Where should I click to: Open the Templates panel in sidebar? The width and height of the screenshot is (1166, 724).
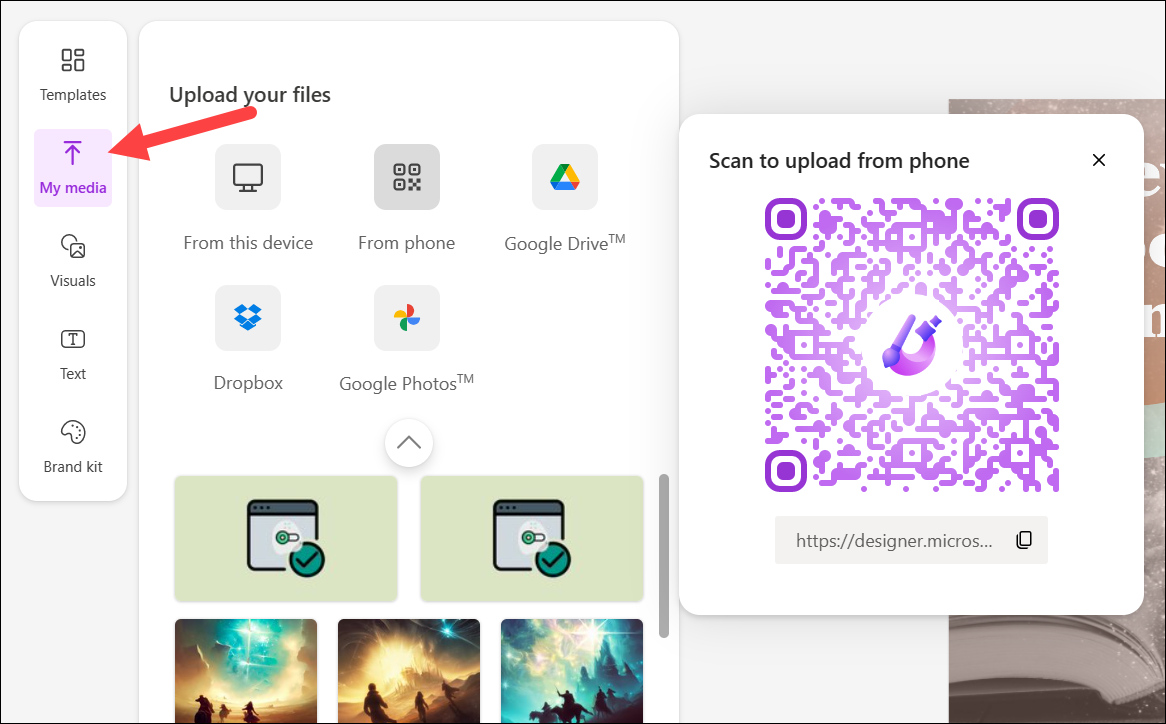tap(72, 72)
